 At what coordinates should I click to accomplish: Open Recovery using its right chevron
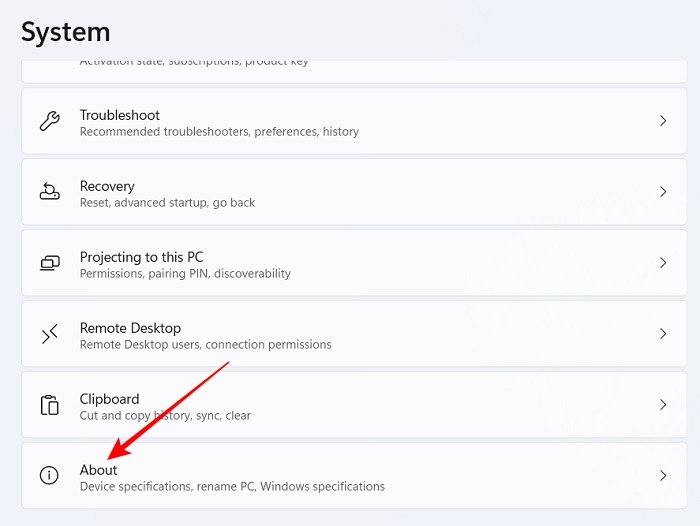click(x=663, y=192)
